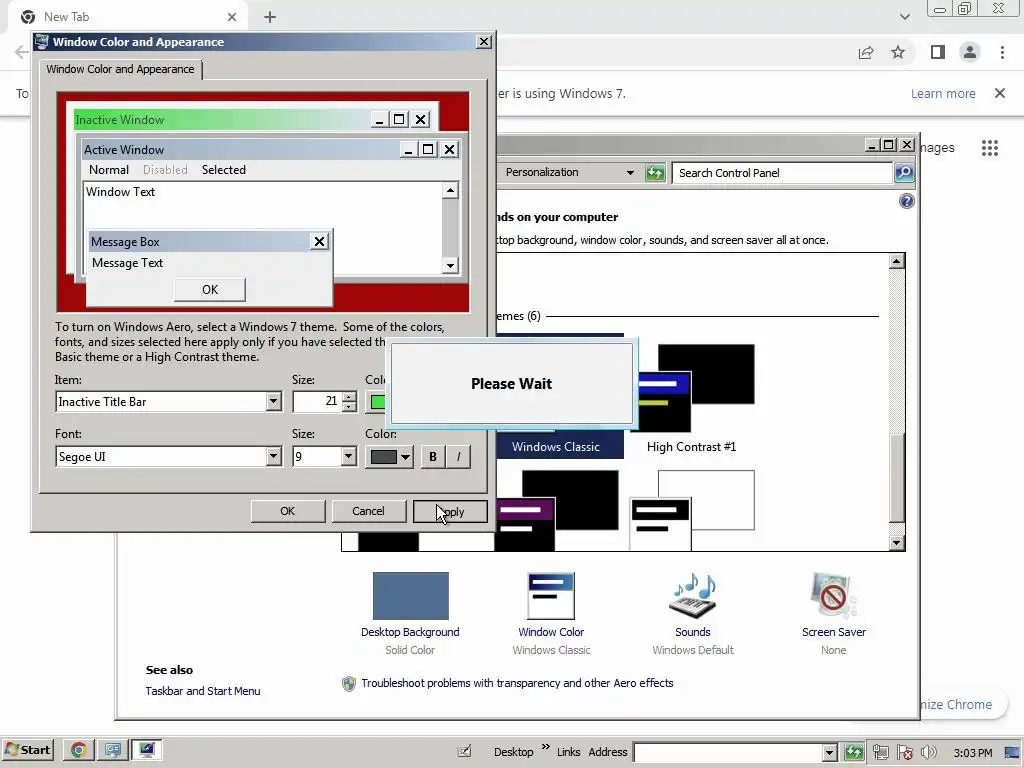Click the Personalization taskbar icon with monitor
This screenshot has width=1024, height=768.
coord(147,750)
